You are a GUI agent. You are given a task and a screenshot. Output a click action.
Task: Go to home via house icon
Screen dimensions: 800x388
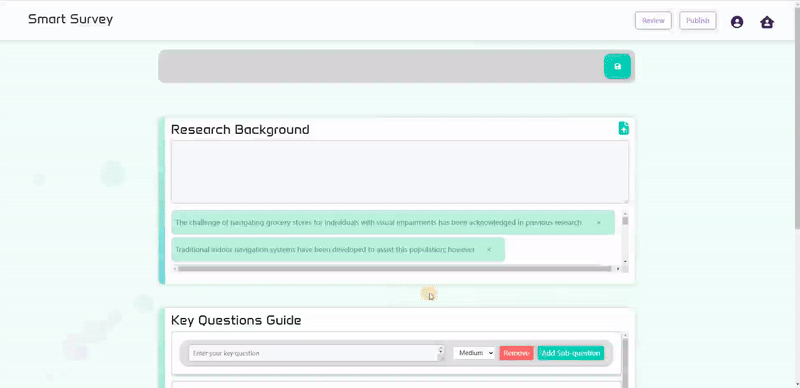tap(767, 22)
